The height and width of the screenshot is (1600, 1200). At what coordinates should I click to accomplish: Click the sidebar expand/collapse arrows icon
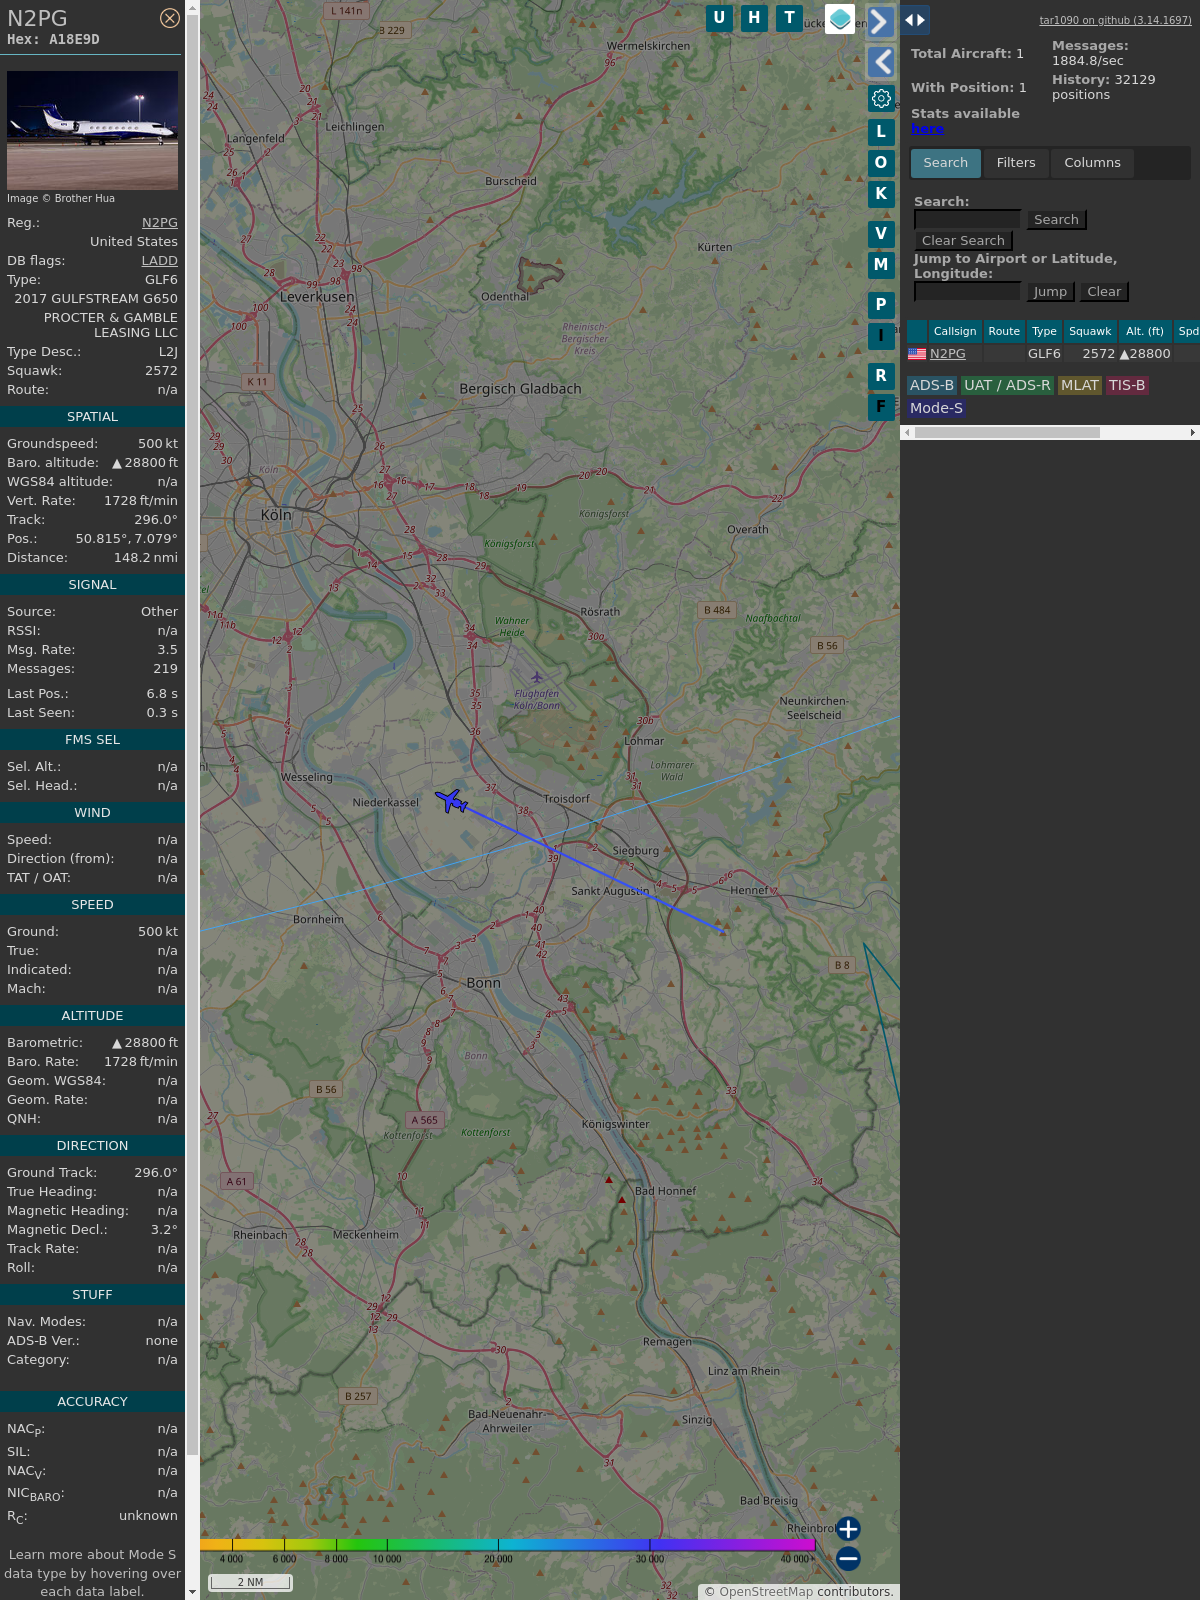pos(914,19)
